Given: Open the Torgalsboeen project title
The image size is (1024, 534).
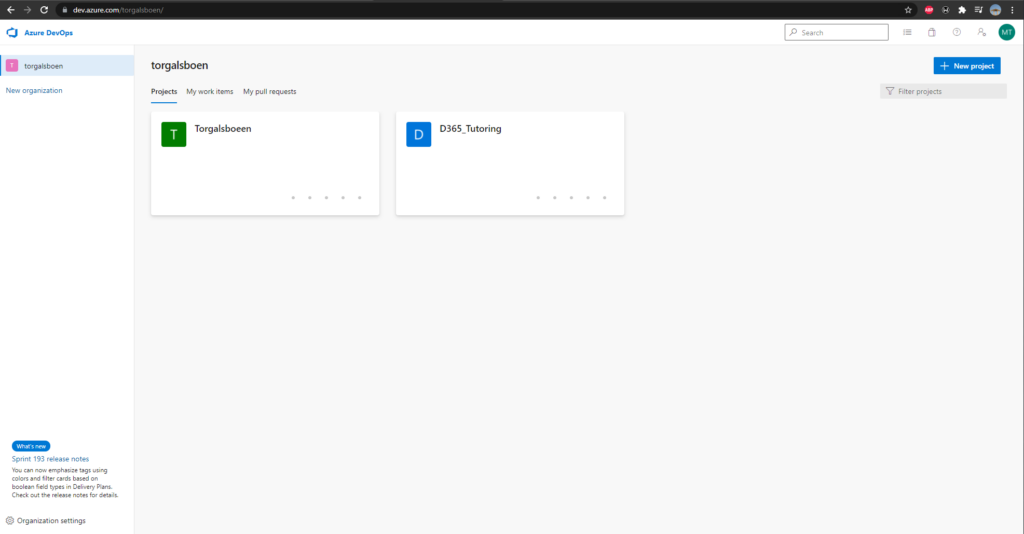Looking at the screenshot, I should (x=223, y=129).
